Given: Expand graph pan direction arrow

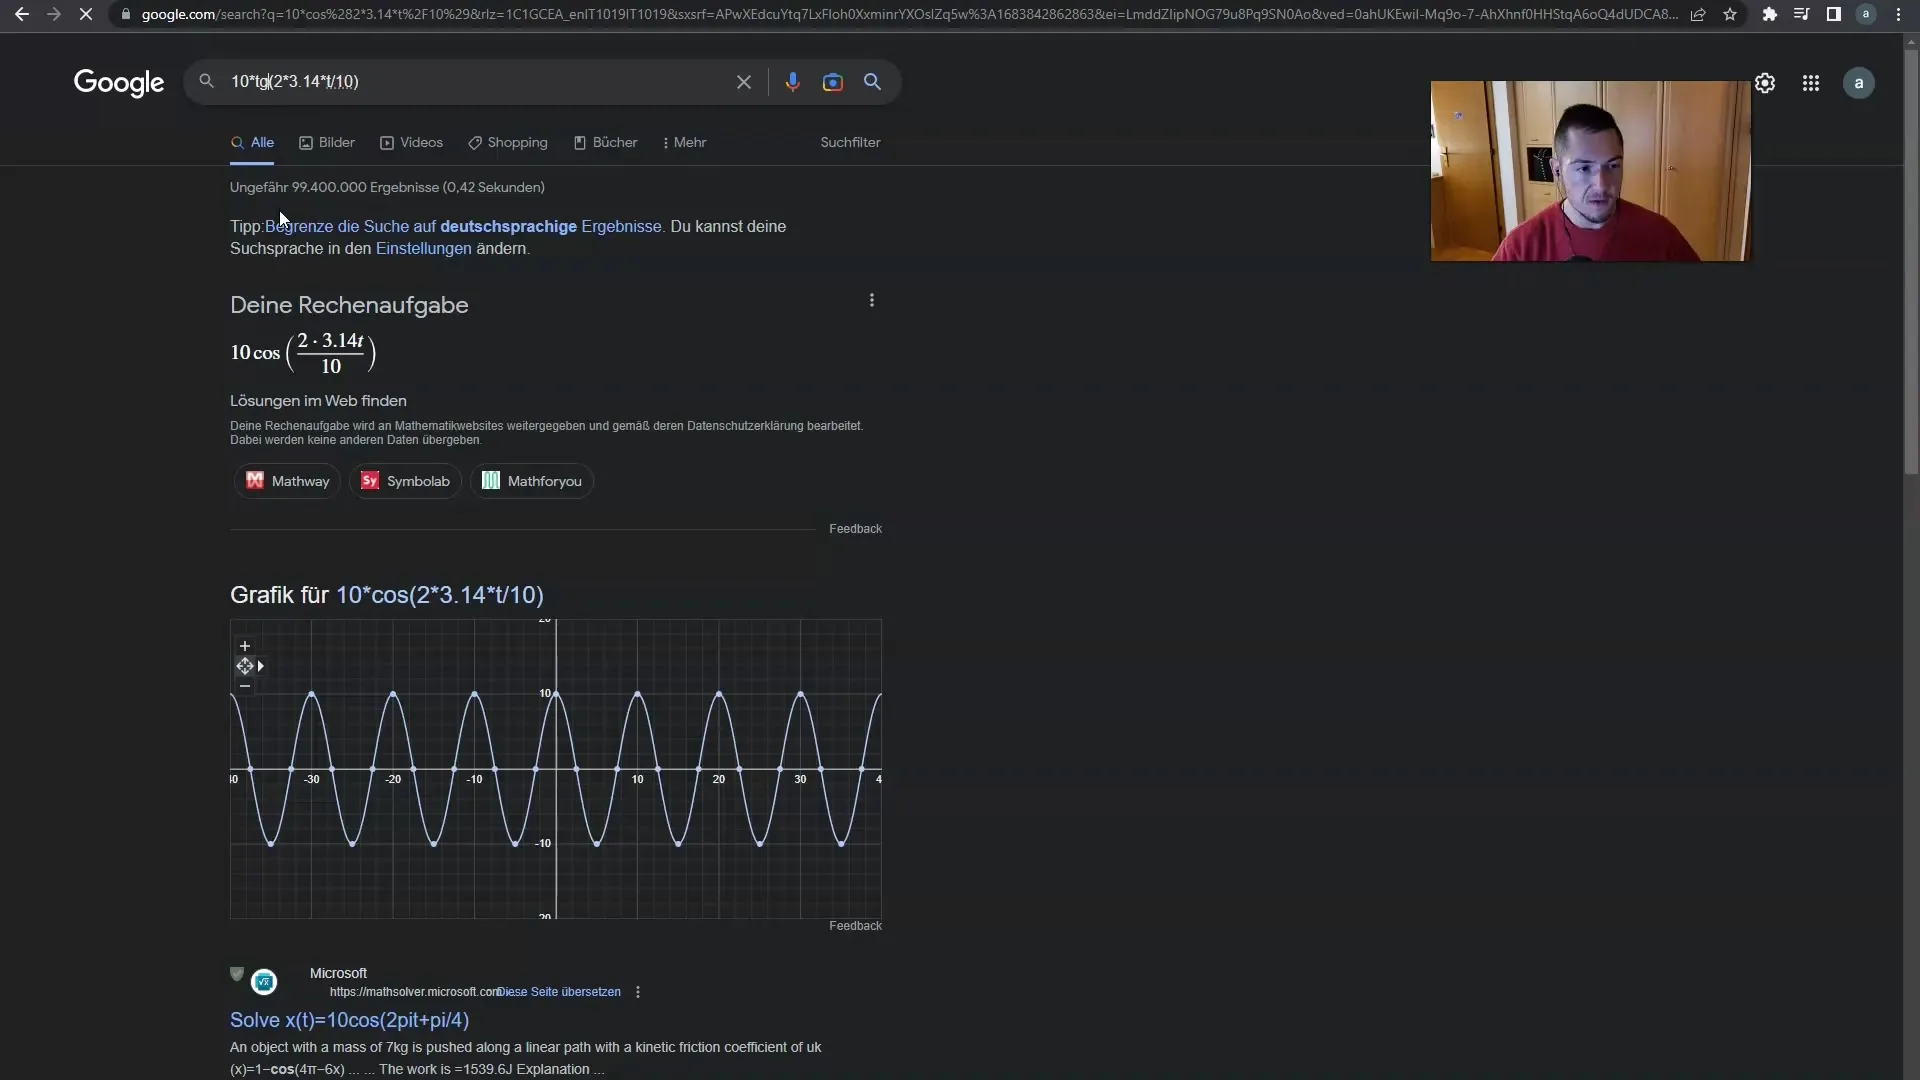Looking at the screenshot, I should pyautogui.click(x=261, y=666).
